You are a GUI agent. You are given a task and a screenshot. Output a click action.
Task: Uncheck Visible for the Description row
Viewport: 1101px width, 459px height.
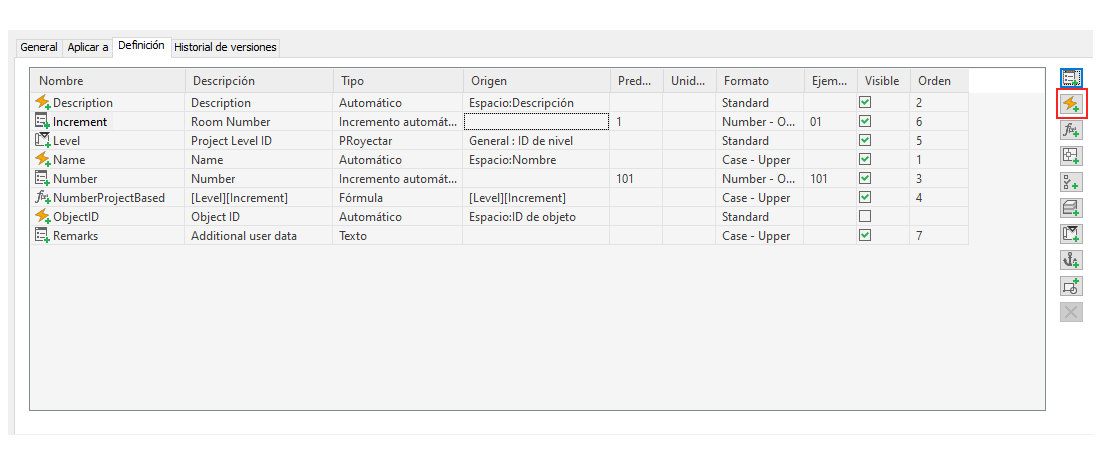click(x=865, y=102)
